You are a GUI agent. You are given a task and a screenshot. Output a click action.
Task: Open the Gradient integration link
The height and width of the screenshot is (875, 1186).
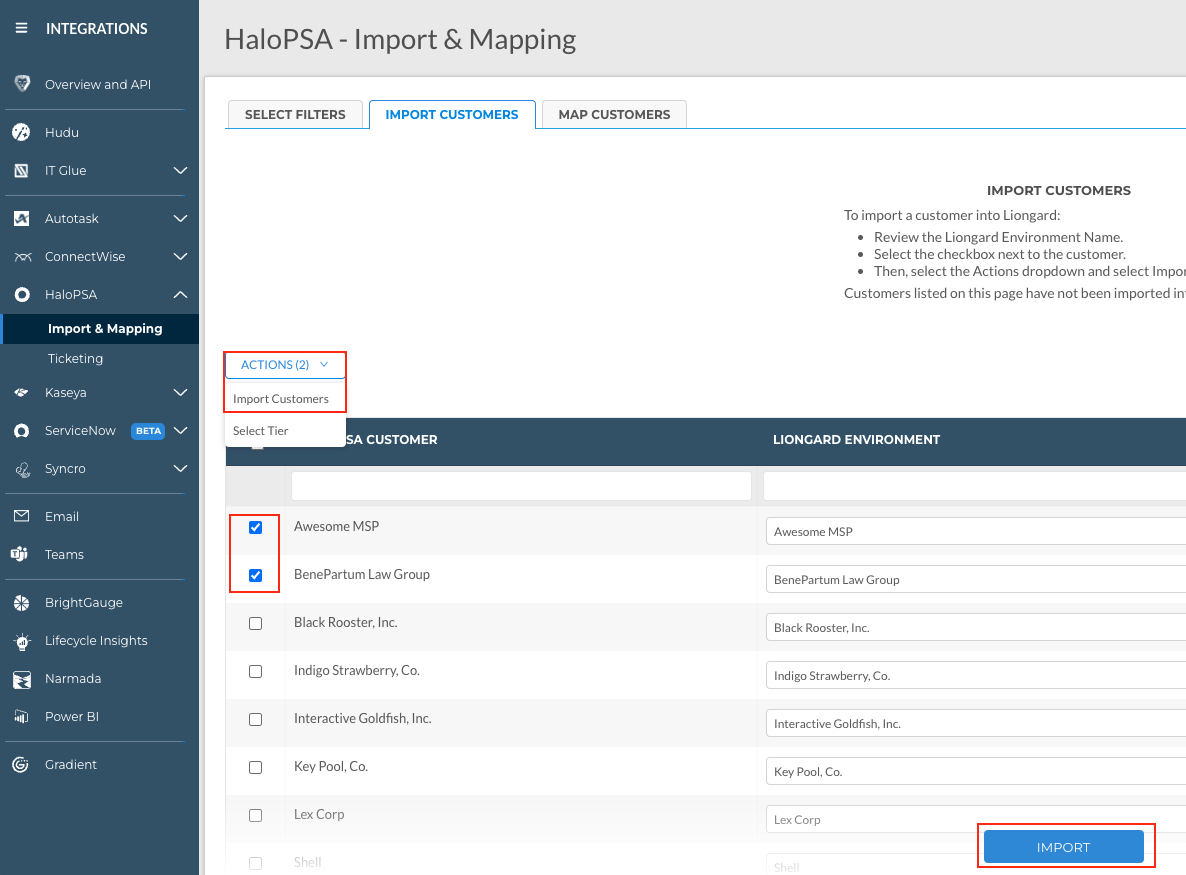coord(70,765)
